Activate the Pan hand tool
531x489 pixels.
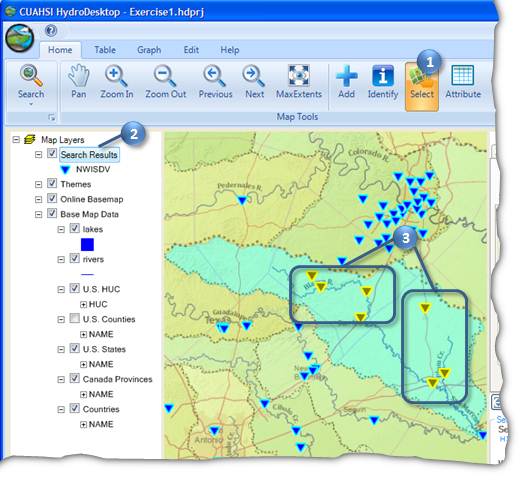pyautogui.click(x=79, y=81)
